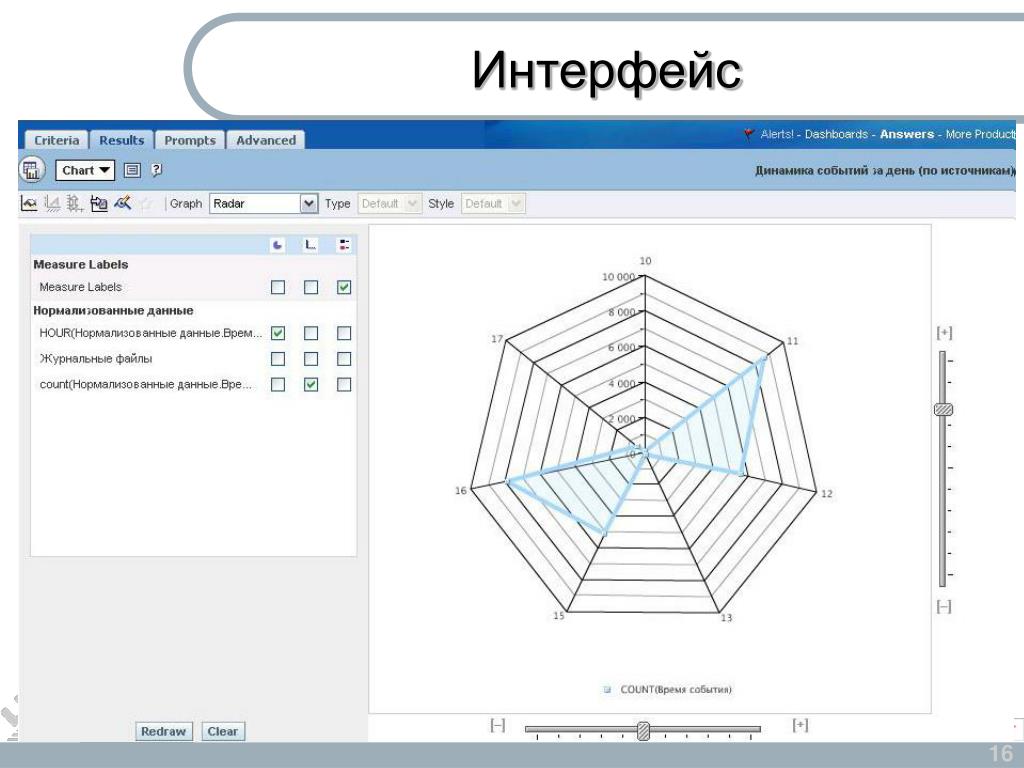Click the '10 000' scale value on chart
Screen dimensions: 1024x768
[x=618, y=277]
